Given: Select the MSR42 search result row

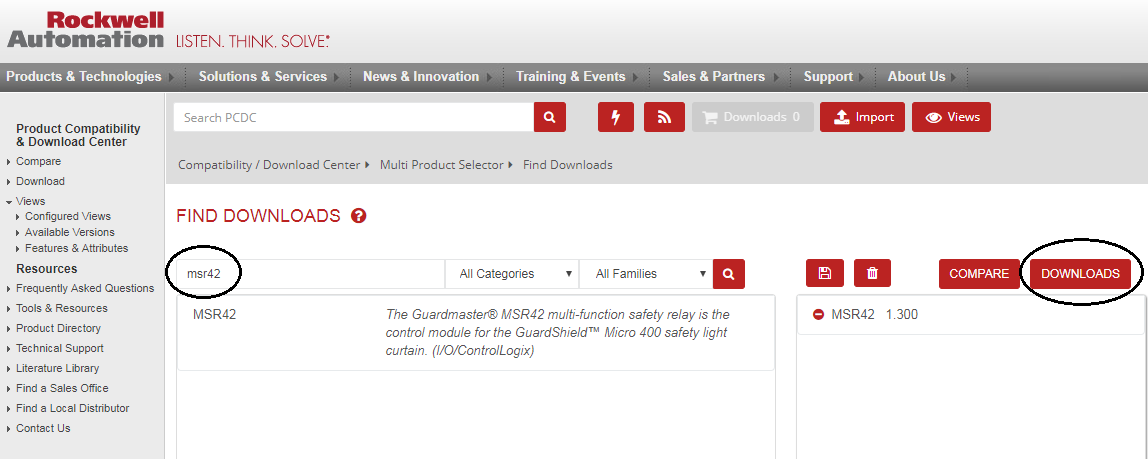Looking at the screenshot, I should 476,333.
